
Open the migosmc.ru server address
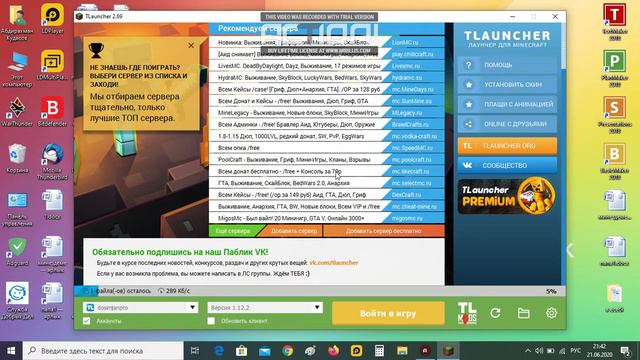coord(407,218)
